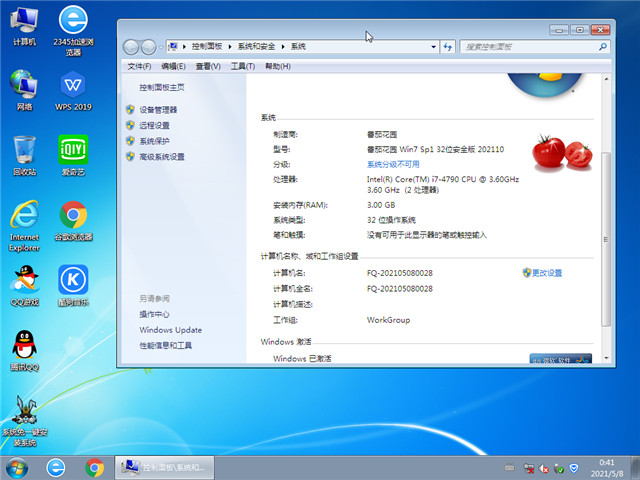The image size is (640, 480).
Task: Open the 帮助(H) menu
Action: pyautogui.click(x=278, y=66)
